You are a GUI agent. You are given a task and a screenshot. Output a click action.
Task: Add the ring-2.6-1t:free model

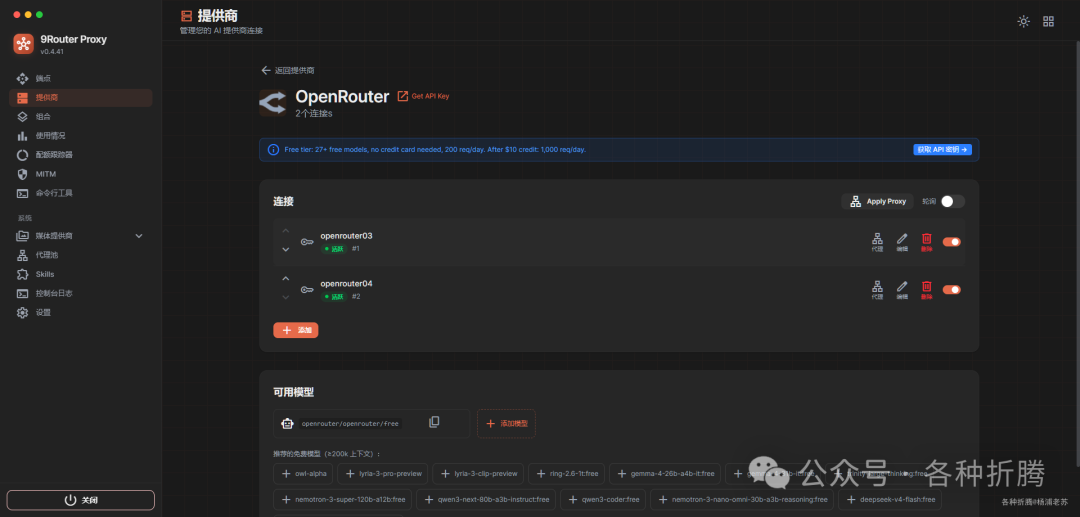coord(567,474)
